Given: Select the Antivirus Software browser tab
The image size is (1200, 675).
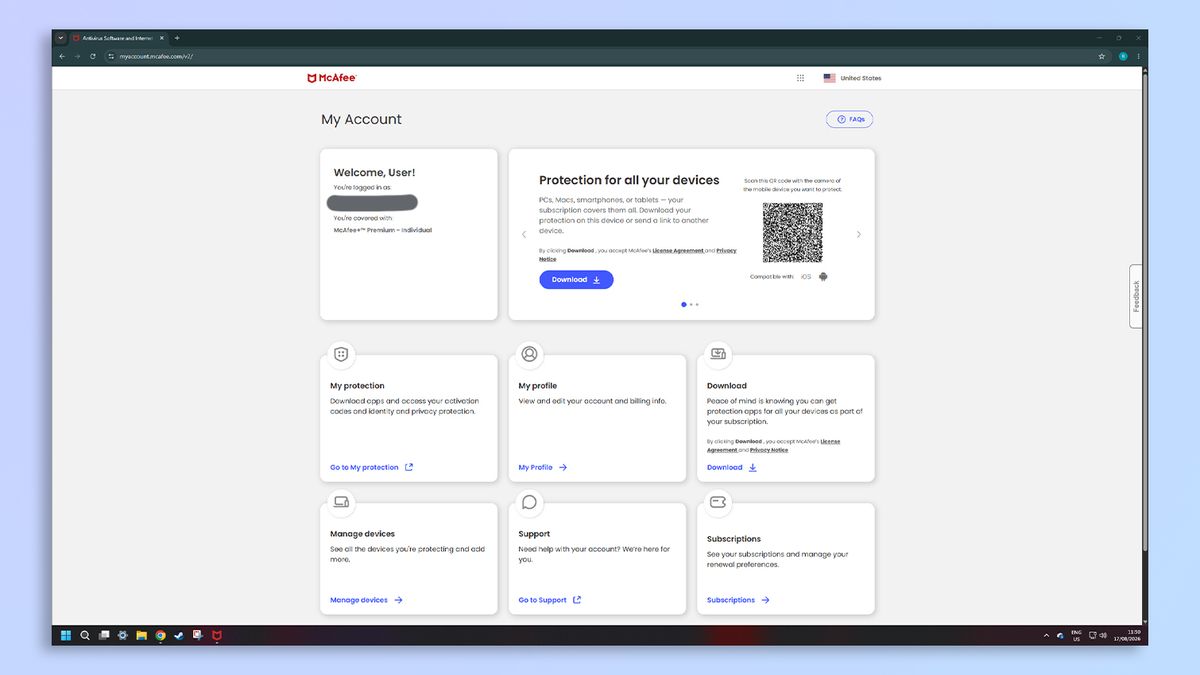Looking at the screenshot, I should pos(118,38).
